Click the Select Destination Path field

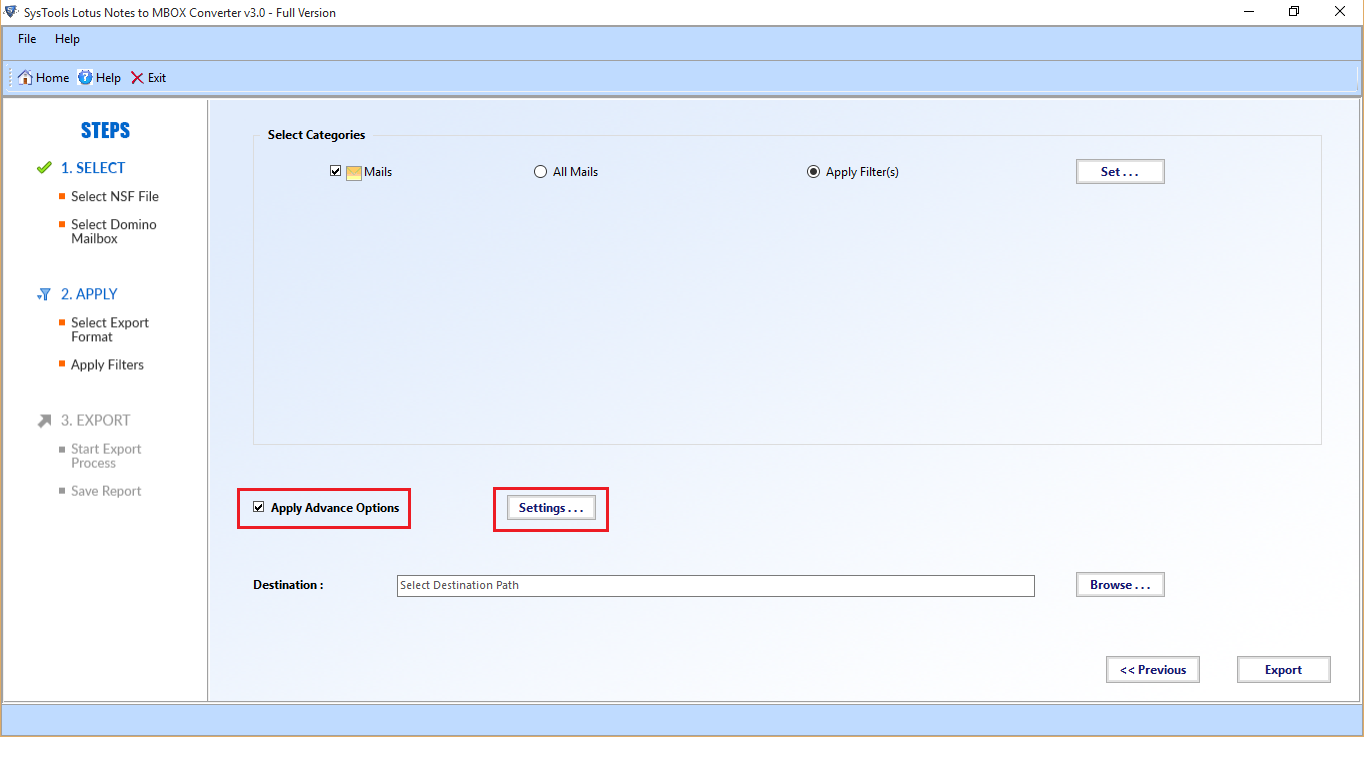tap(716, 586)
